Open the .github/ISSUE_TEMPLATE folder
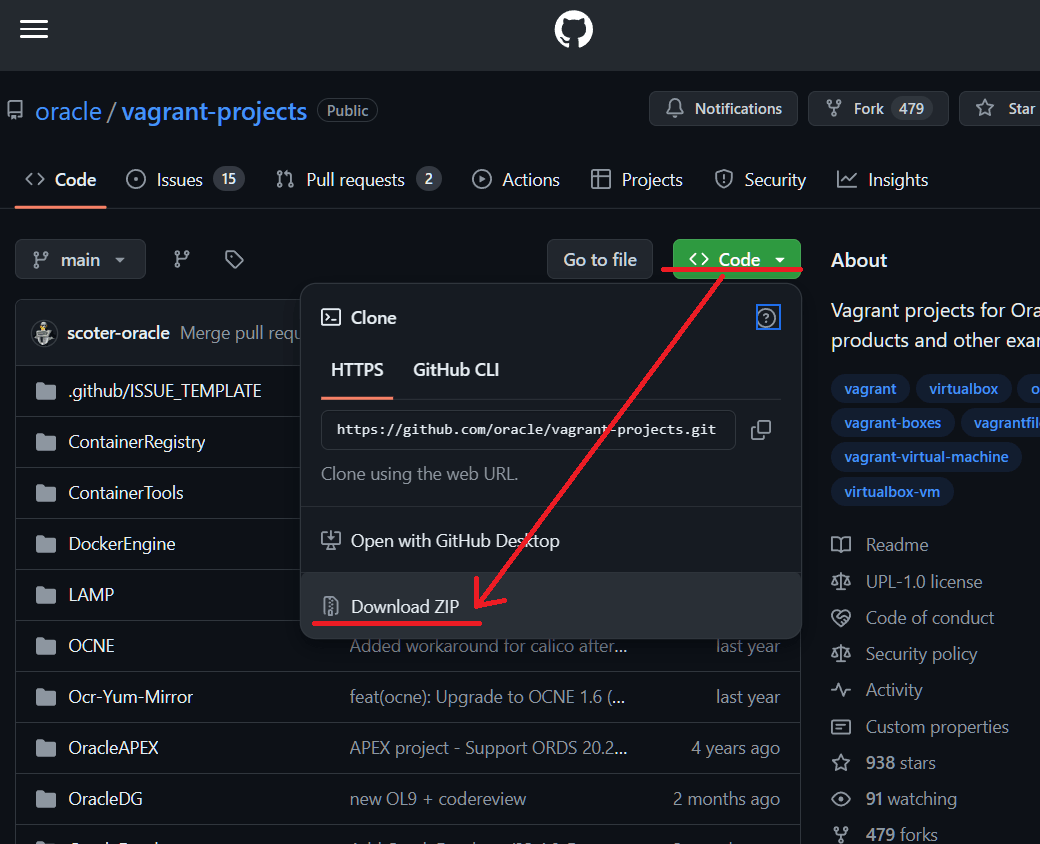This screenshot has width=1040, height=844. pos(164,391)
